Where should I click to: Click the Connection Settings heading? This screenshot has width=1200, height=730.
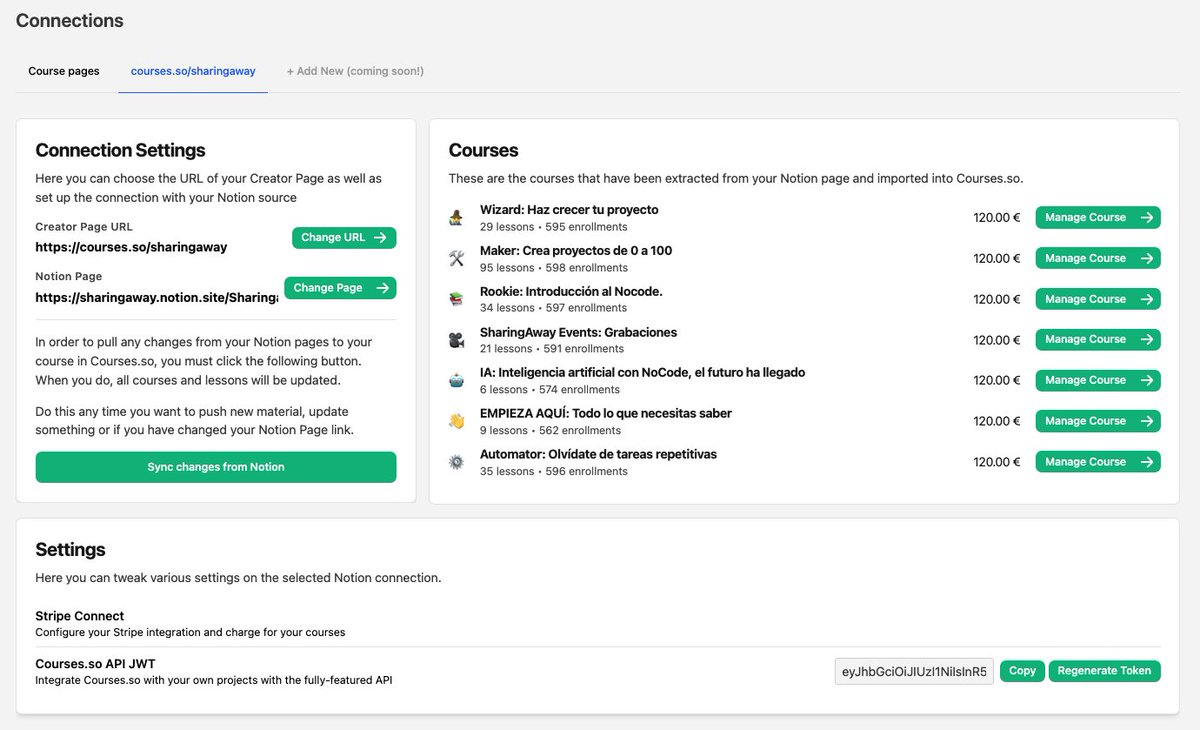pos(120,150)
